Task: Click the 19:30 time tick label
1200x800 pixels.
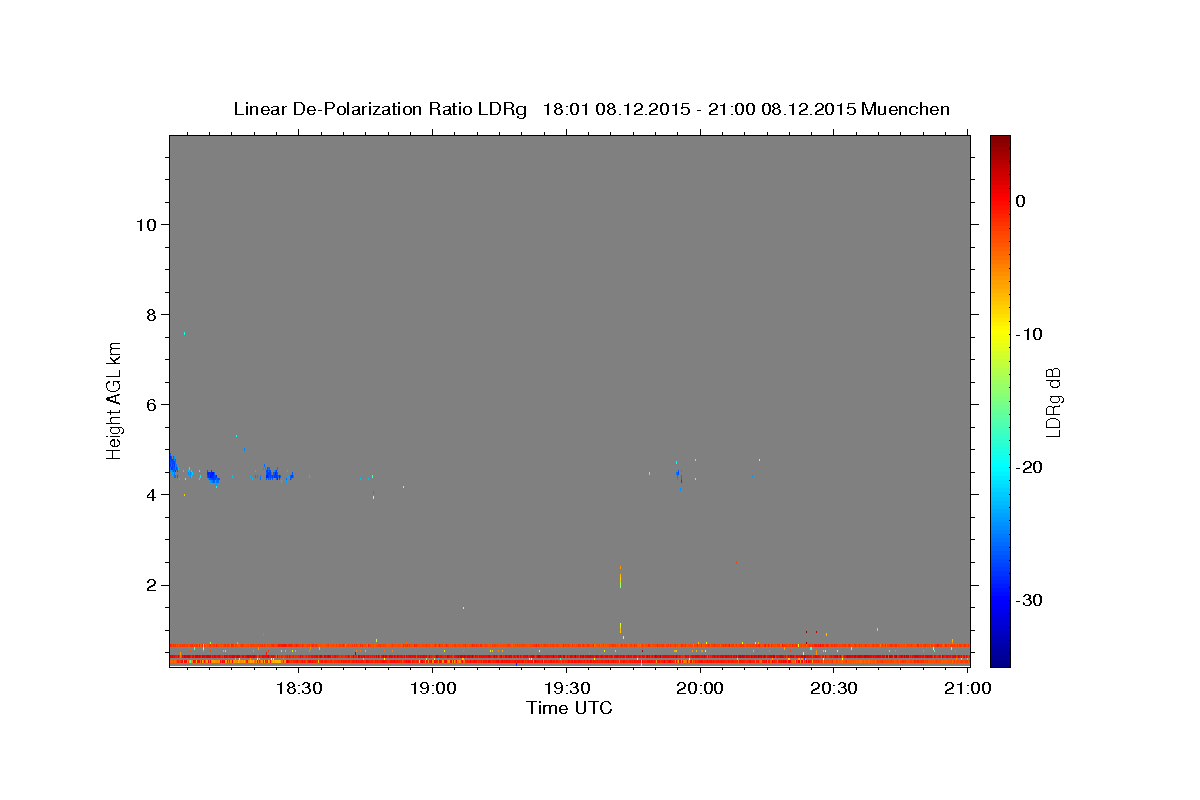Action: pyautogui.click(x=566, y=688)
